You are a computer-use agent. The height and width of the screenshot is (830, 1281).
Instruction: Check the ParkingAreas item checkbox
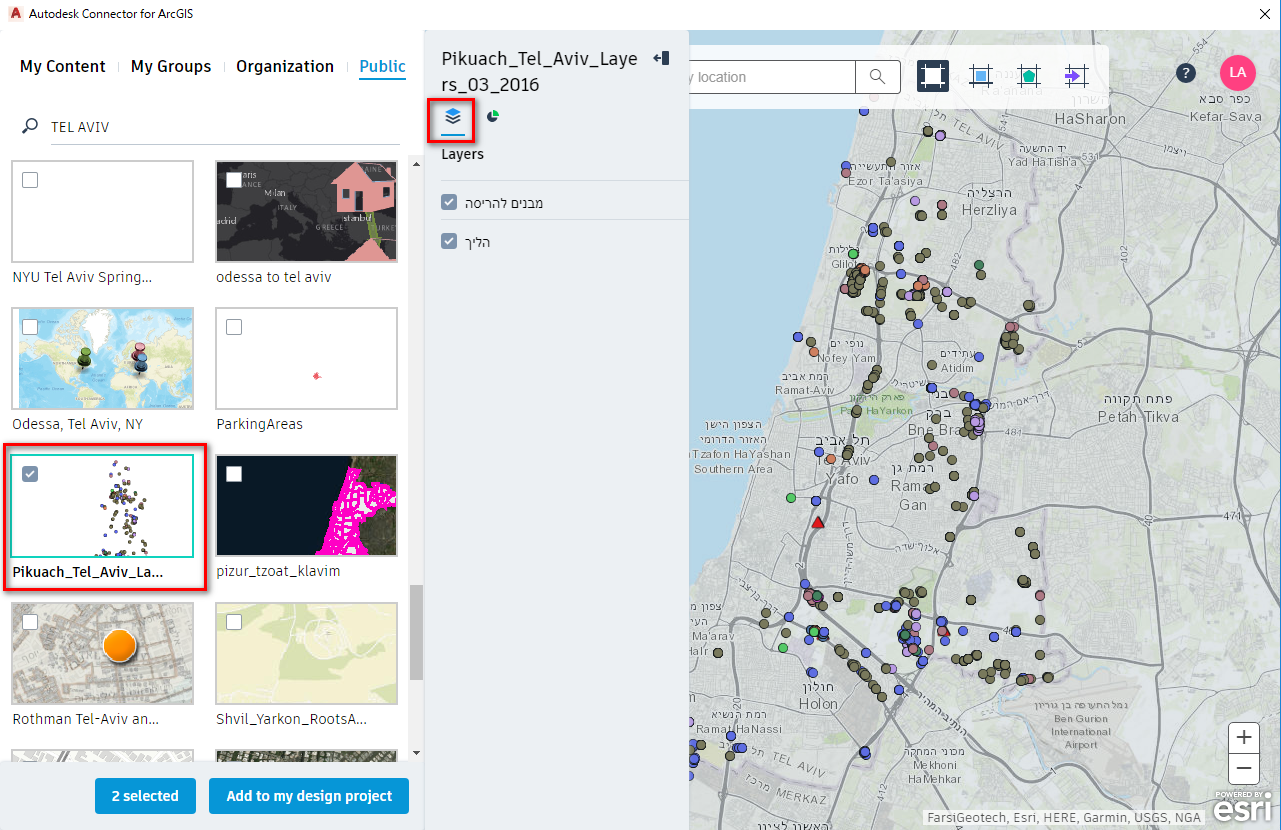(x=234, y=327)
